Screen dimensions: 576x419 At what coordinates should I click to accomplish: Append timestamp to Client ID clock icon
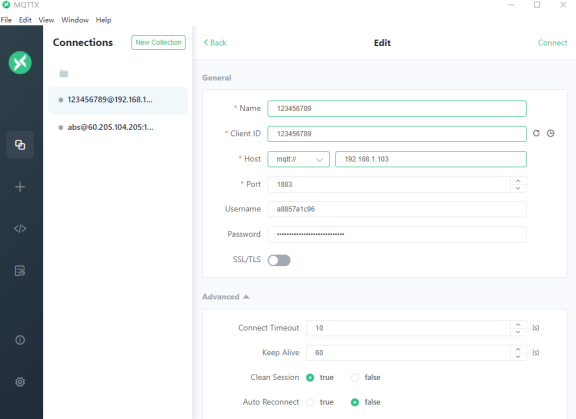point(550,133)
